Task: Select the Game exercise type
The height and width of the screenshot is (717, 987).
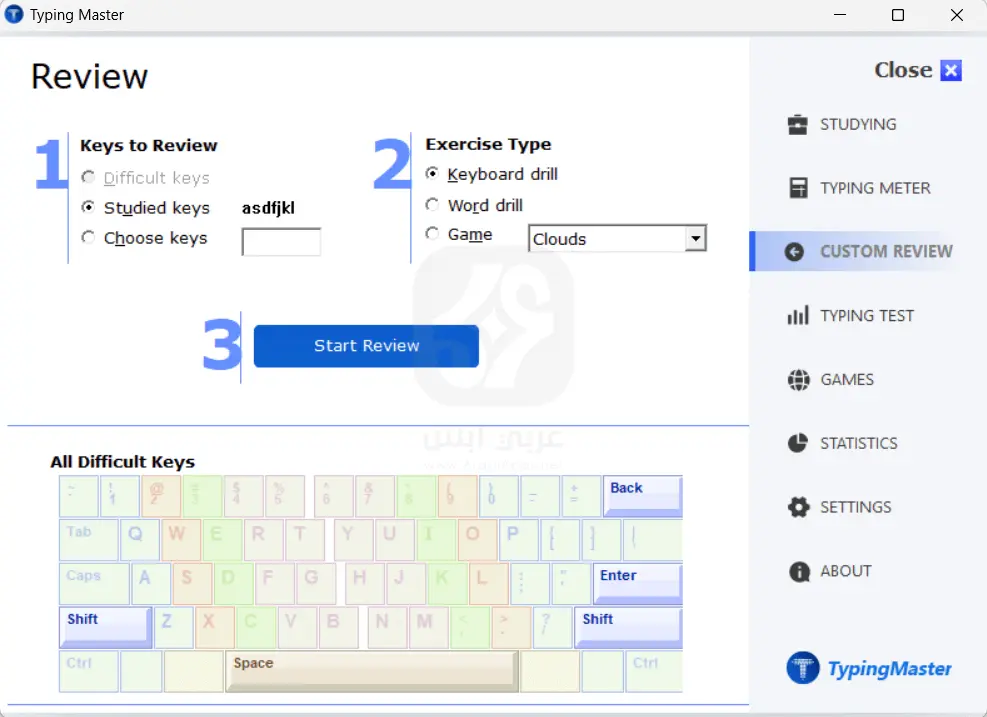Action: (432, 234)
